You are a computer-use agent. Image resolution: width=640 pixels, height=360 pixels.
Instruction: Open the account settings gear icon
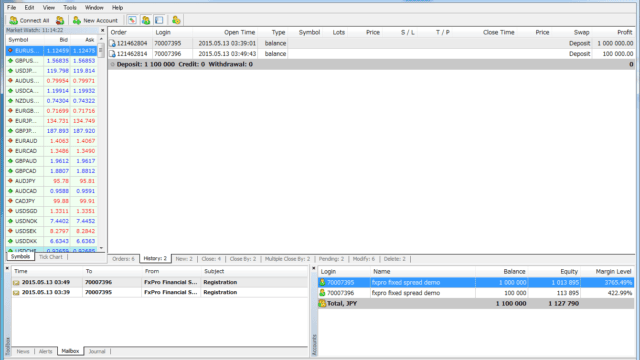(x=176, y=20)
